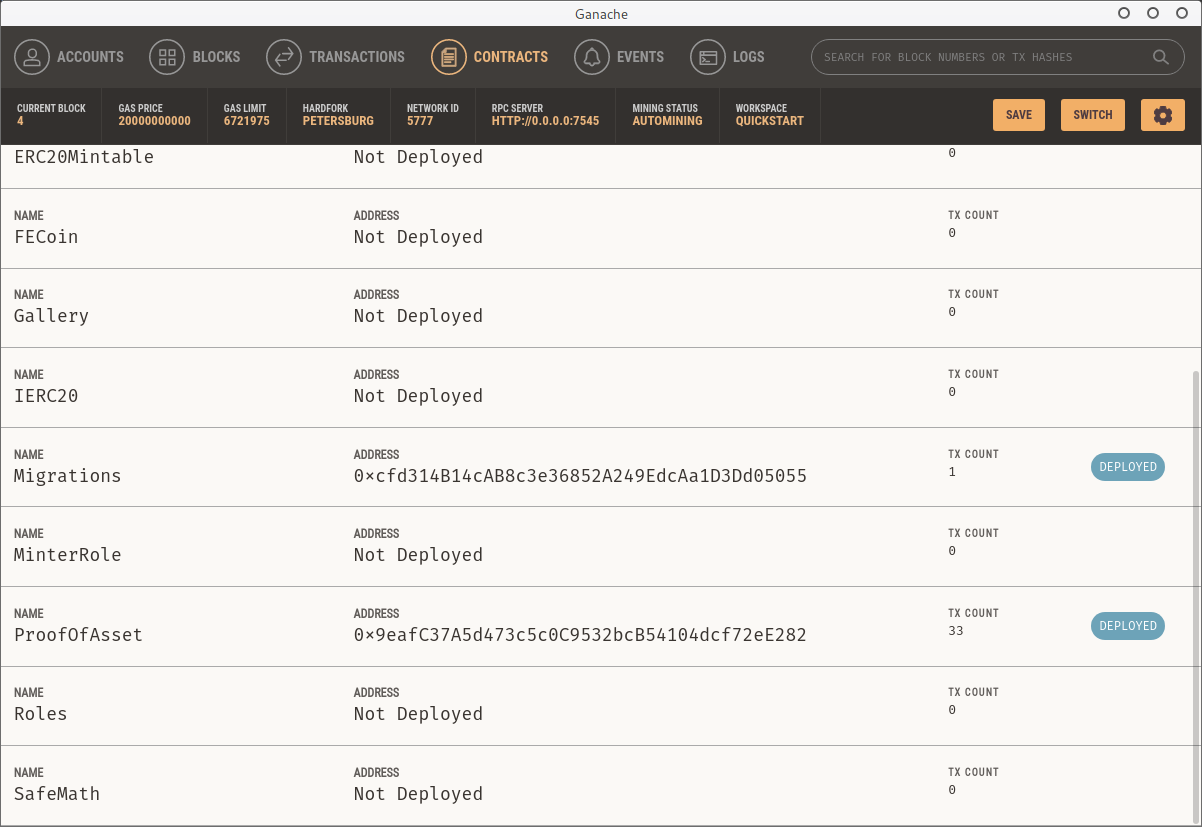Image resolution: width=1202 pixels, height=827 pixels.
Task: Click the ProofOfAsset TX count 33
Action: (956, 631)
